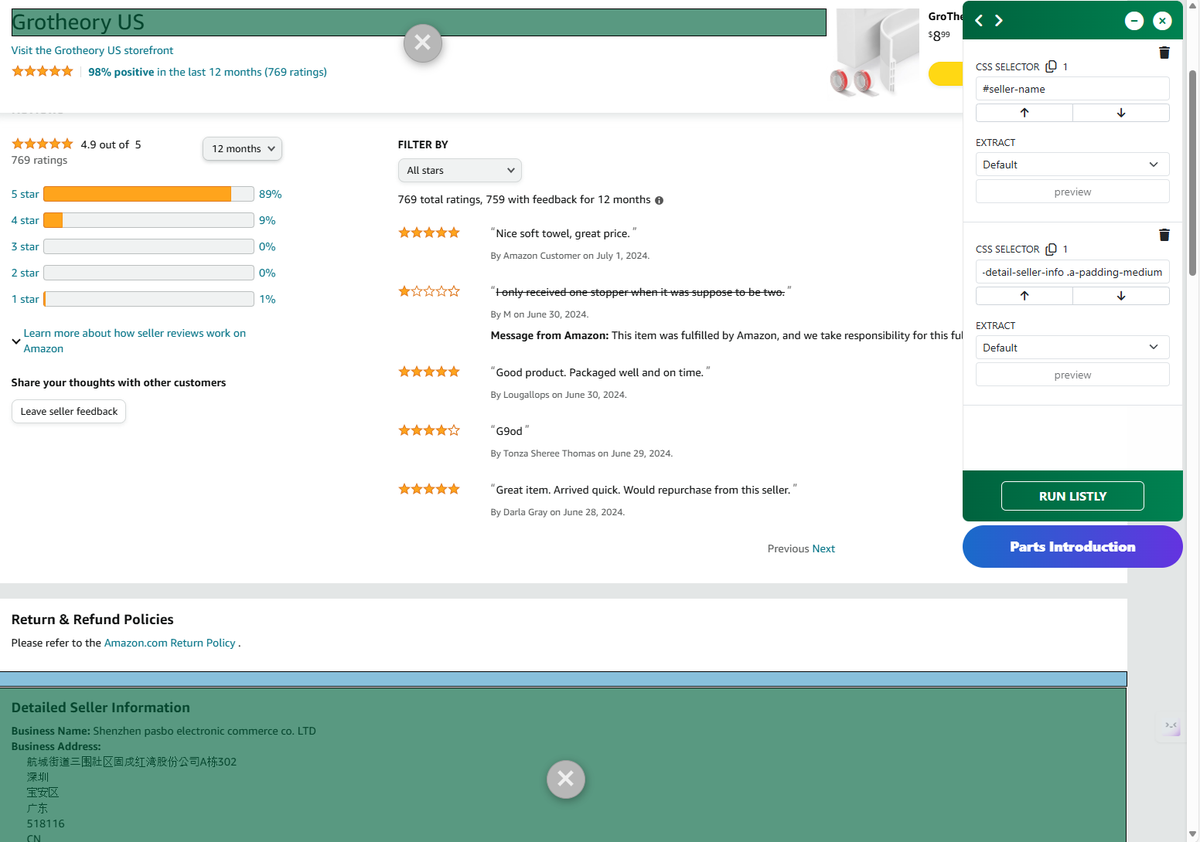The image size is (1200, 842).
Task: Click the $8.99 product price
Action: [x=939, y=35]
